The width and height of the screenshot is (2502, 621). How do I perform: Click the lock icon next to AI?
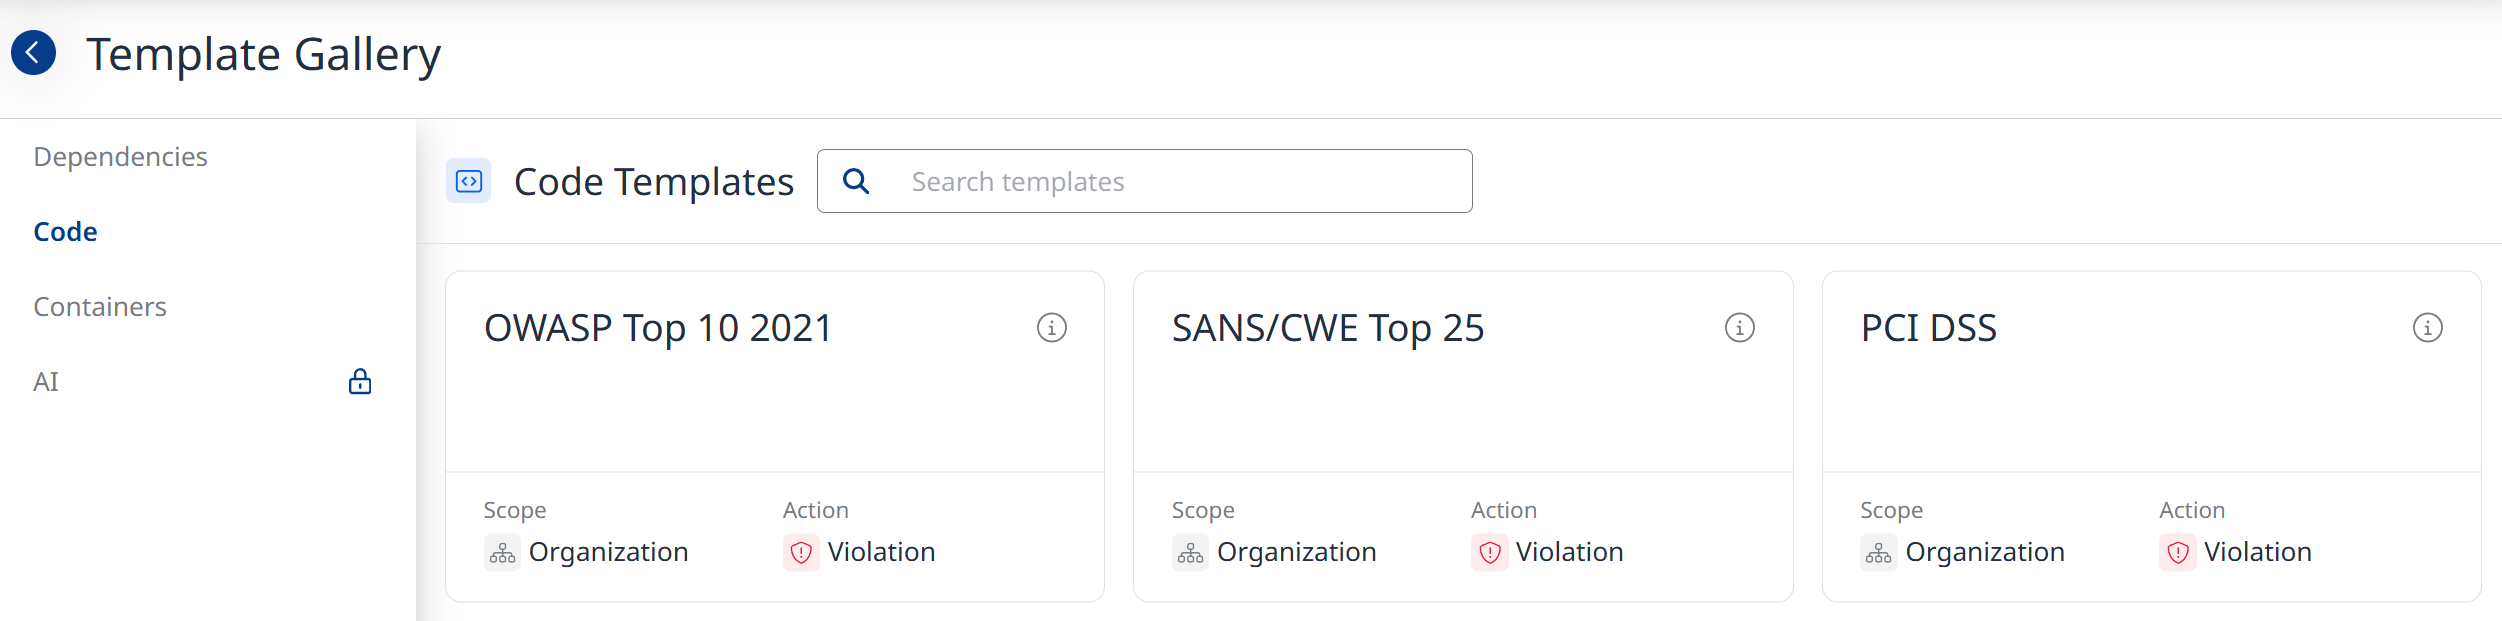point(360,382)
